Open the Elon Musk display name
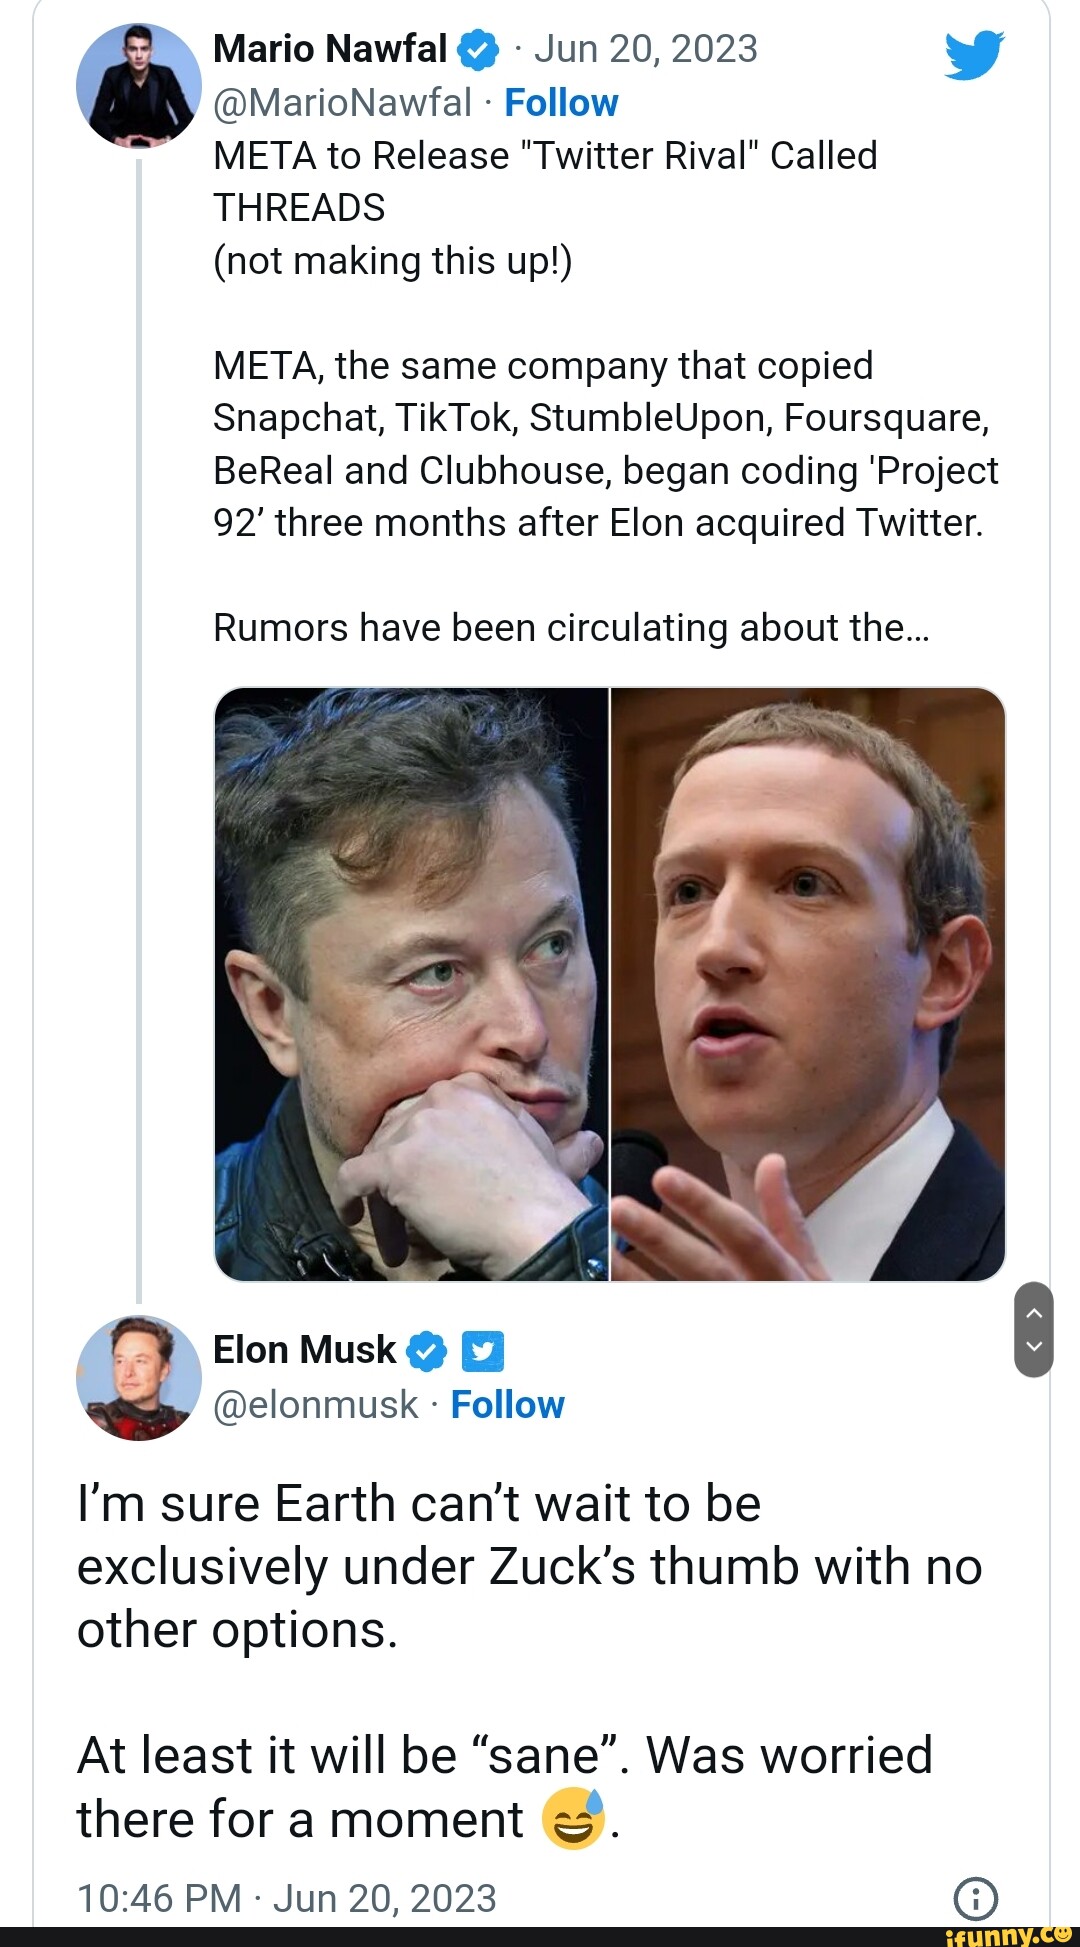1080x1947 pixels. 304,1350
